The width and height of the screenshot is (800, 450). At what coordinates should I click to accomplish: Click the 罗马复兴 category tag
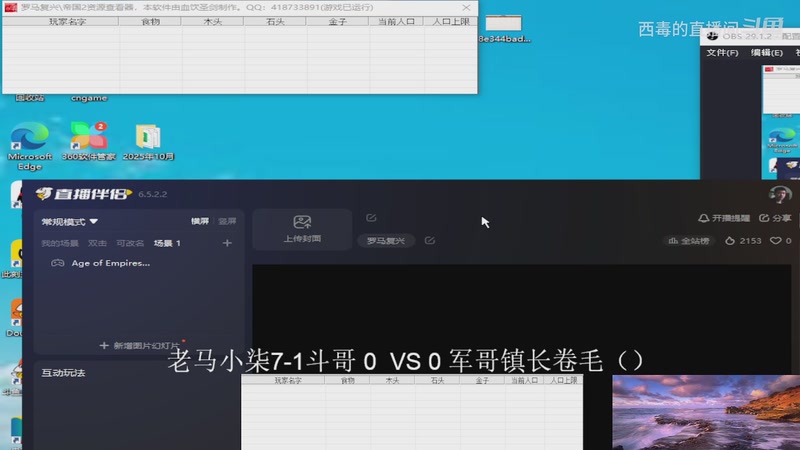click(x=385, y=241)
